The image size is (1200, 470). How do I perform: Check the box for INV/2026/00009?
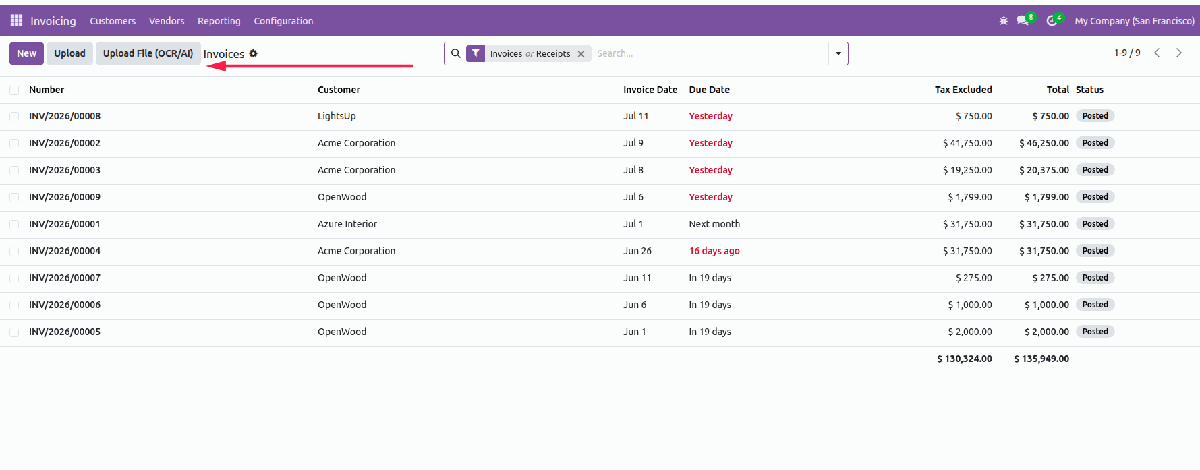pyautogui.click(x=14, y=197)
